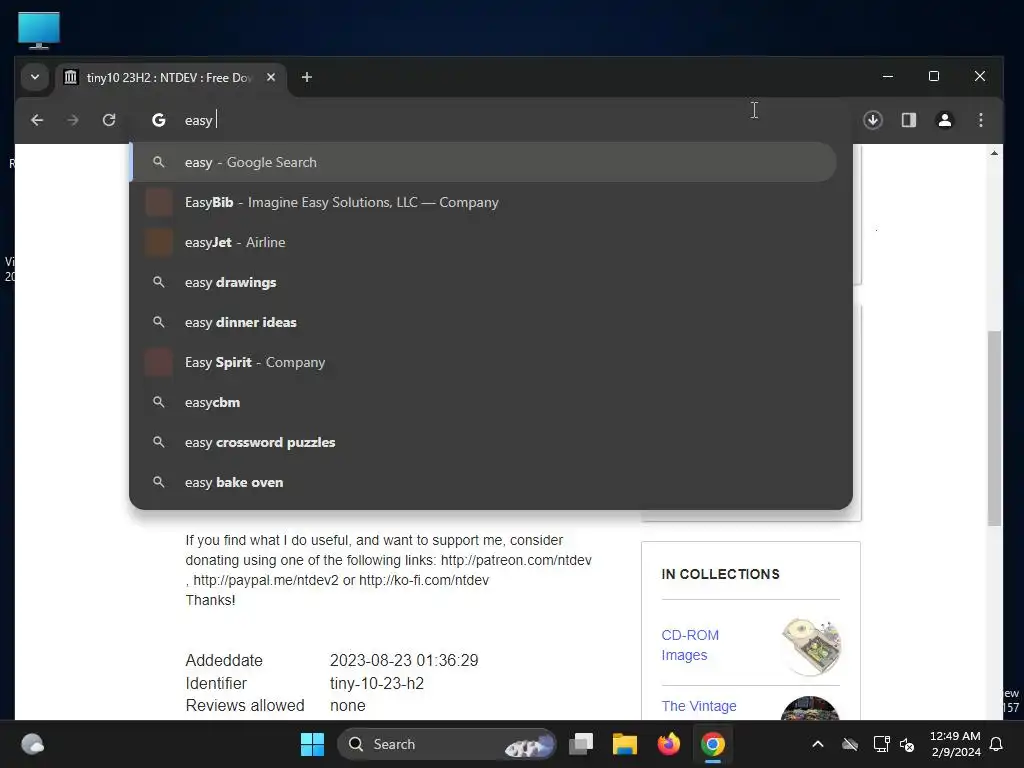Select the easyJet Airline suggestion
The image size is (1024, 768).
pyautogui.click(x=483, y=242)
